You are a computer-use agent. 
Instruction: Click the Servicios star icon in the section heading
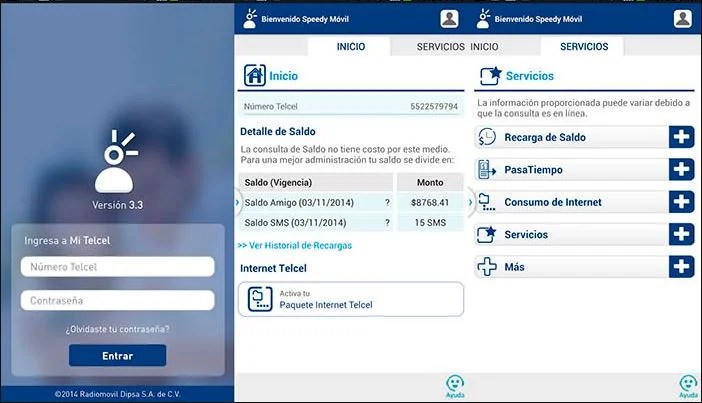point(490,75)
